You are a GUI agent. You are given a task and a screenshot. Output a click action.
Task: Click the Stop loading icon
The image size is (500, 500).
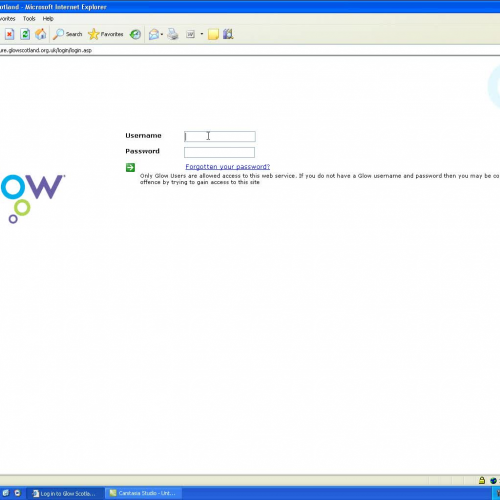[x=9, y=34]
